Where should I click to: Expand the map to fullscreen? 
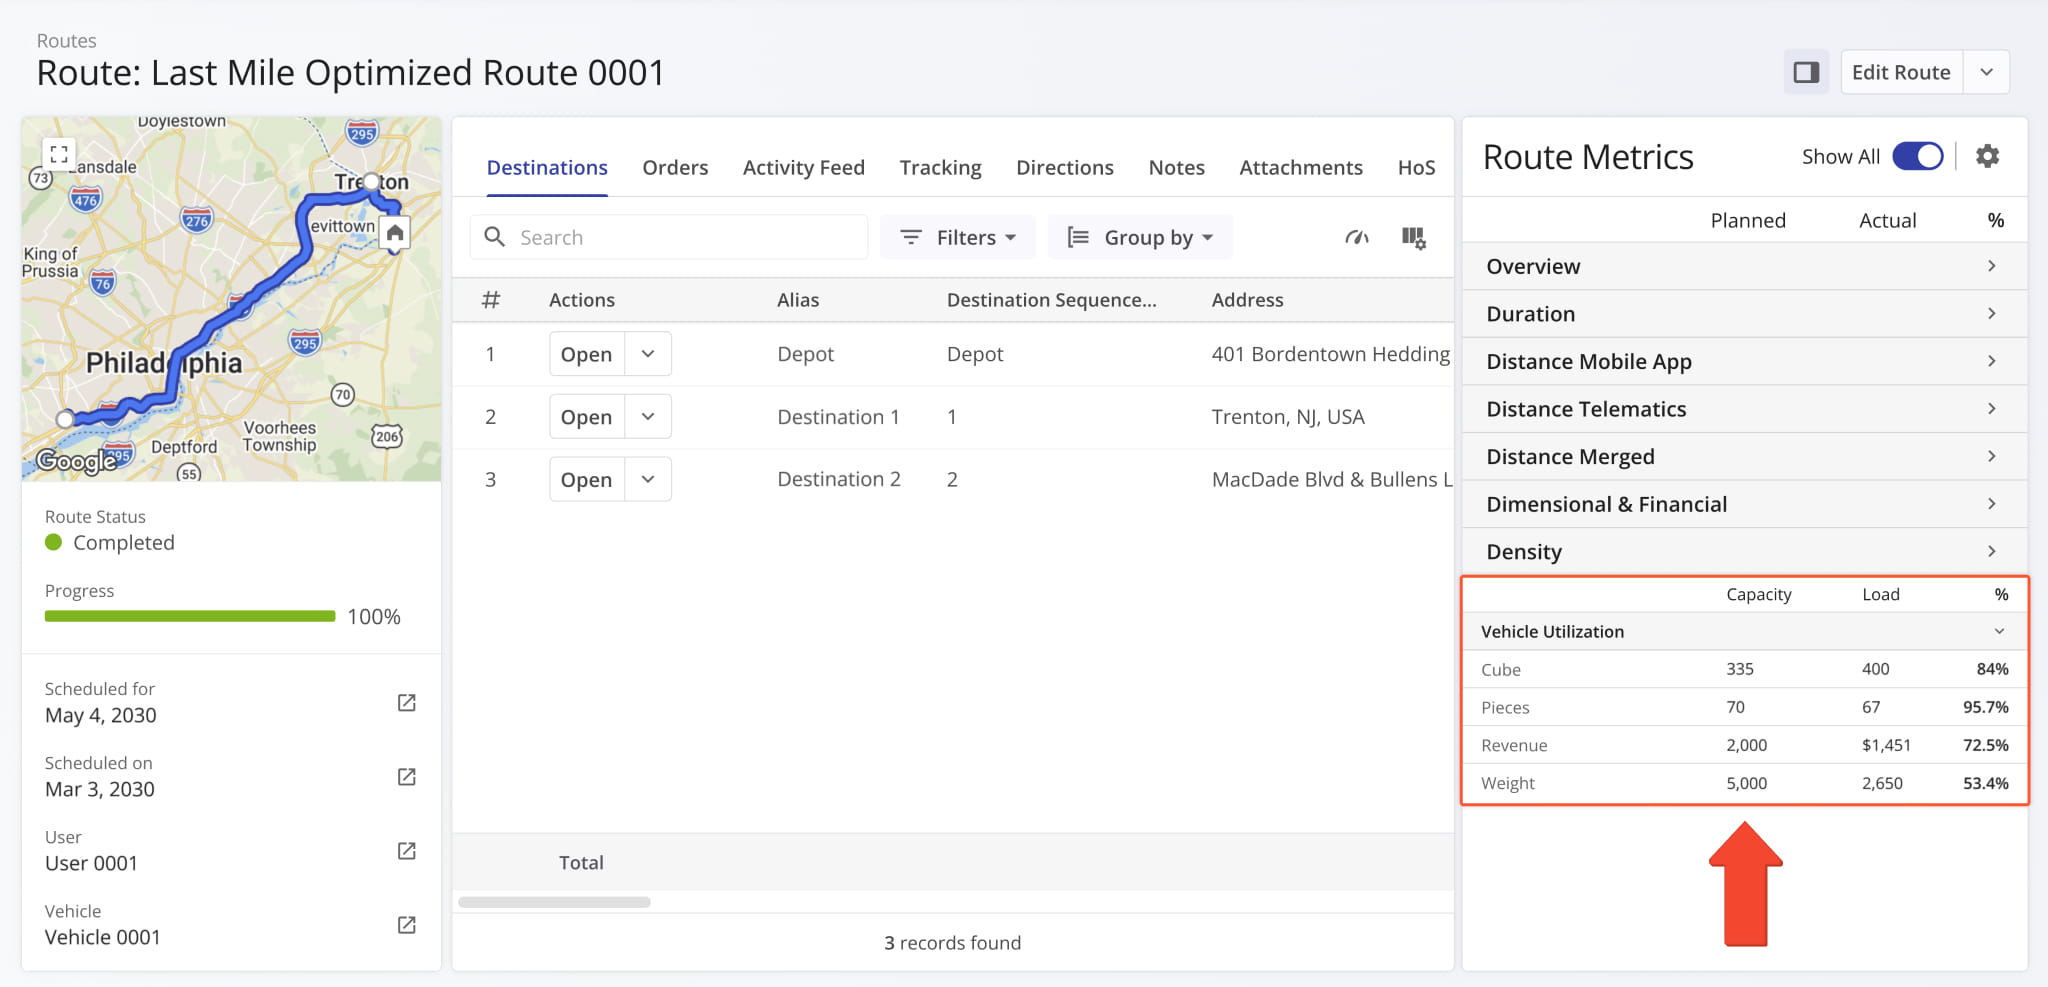(59, 154)
